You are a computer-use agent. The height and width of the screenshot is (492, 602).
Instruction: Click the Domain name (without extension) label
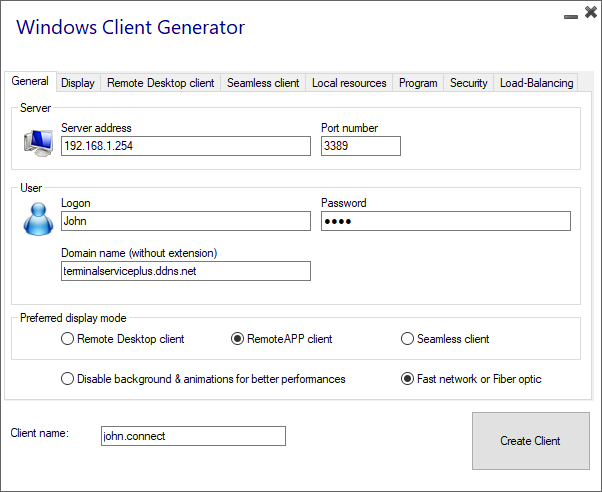tap(139, 253)
